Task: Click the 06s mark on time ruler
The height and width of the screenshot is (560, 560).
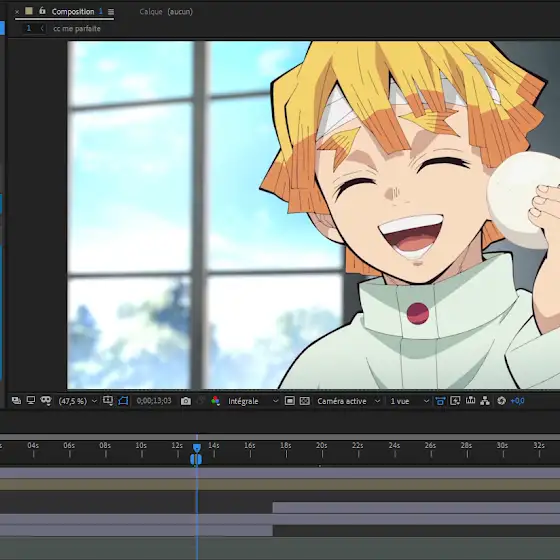Action: (69, 446)
